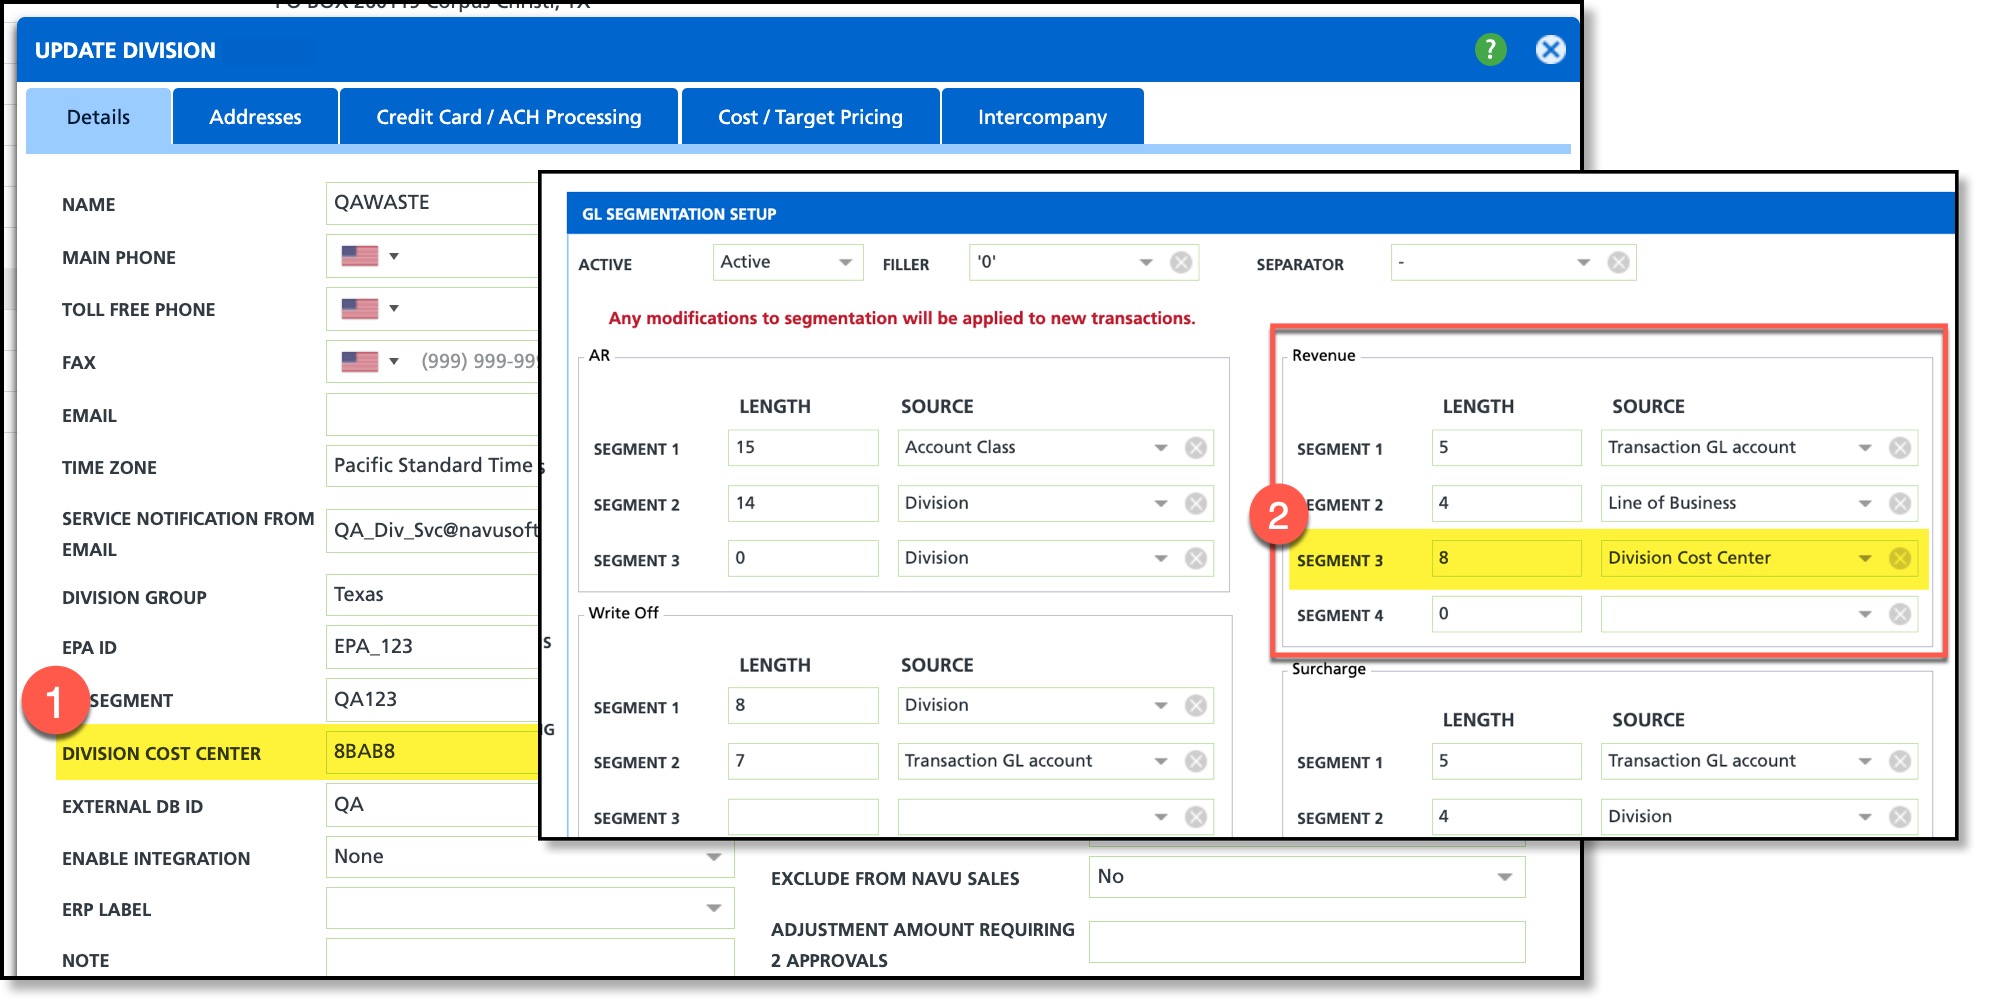Image resolution: width=1992 pixels, height=1004 pixels.
Task: Click Surcharge Segment 2 length field
Action: (x=1506, y=817)
